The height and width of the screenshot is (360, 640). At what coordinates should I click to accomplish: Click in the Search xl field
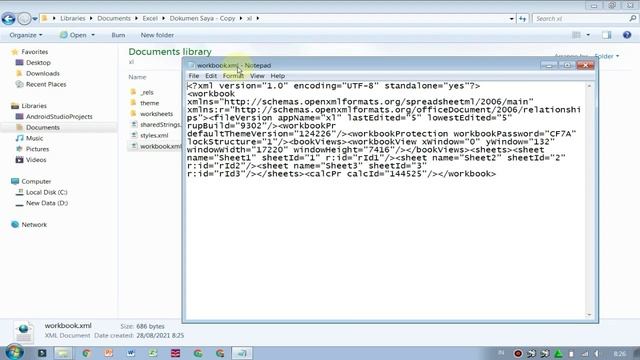point(580,19)
